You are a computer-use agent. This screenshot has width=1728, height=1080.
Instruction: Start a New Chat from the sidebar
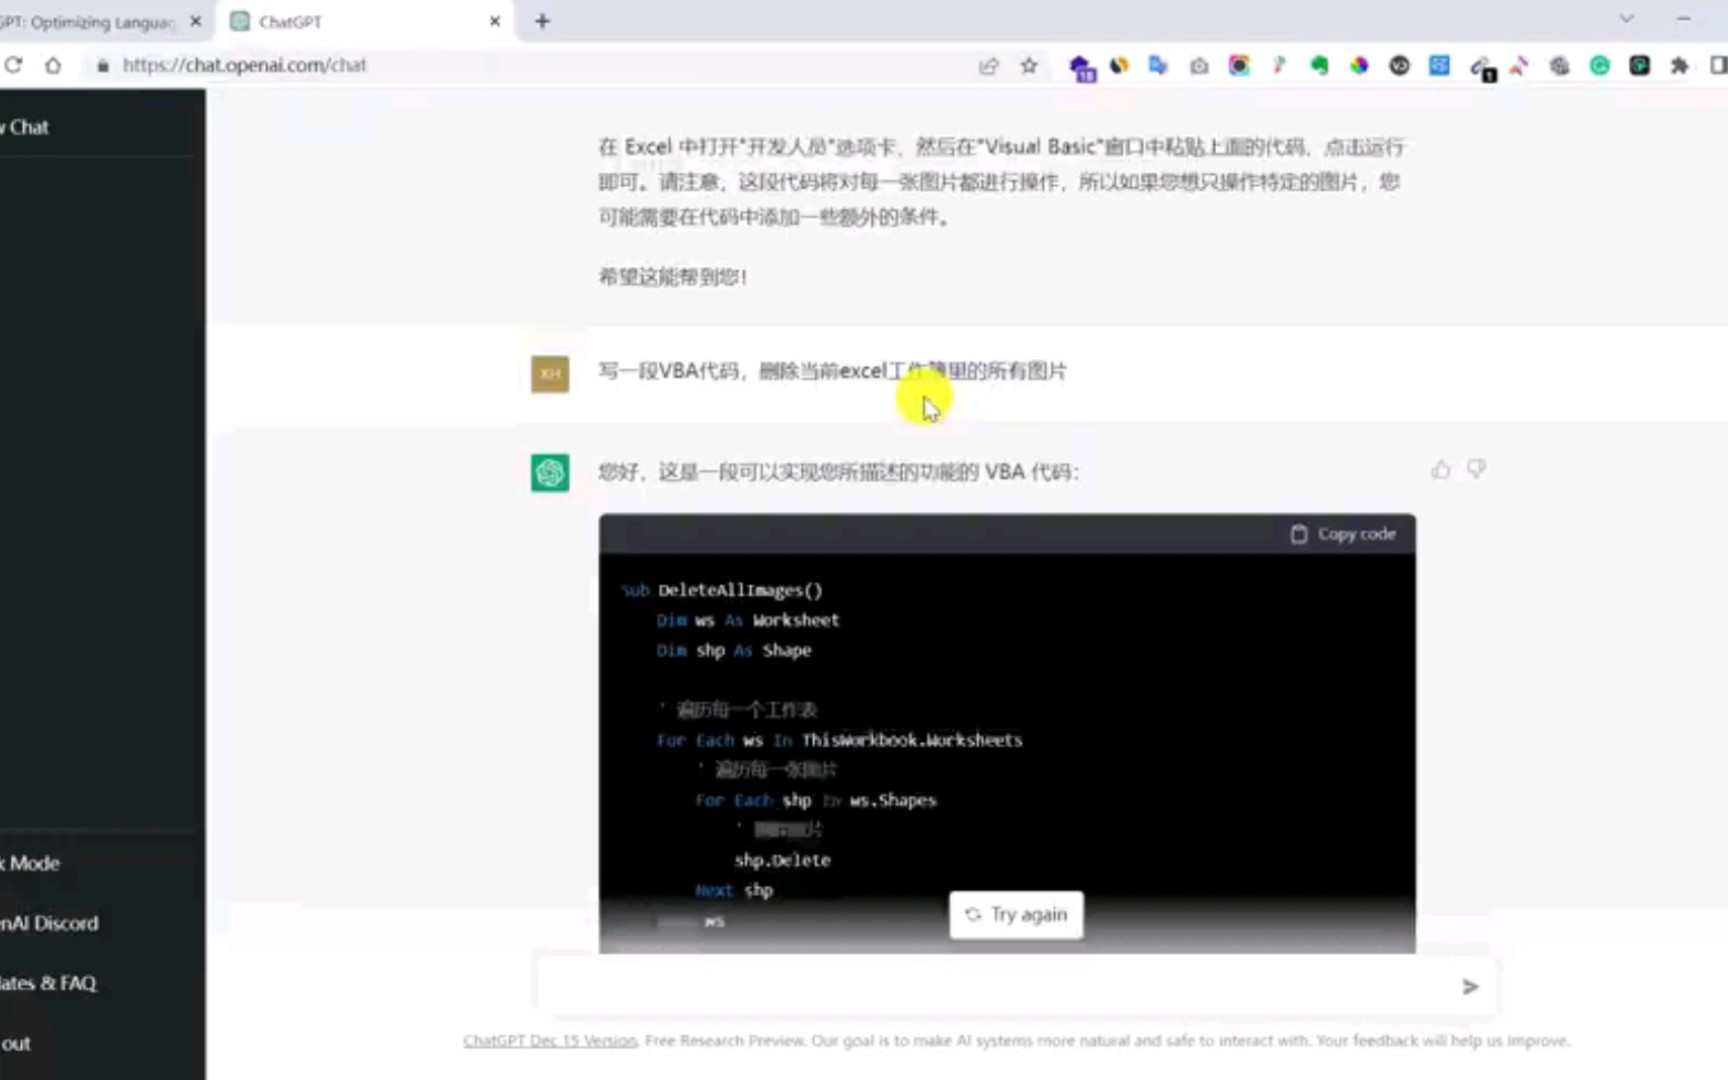[25, 127]
